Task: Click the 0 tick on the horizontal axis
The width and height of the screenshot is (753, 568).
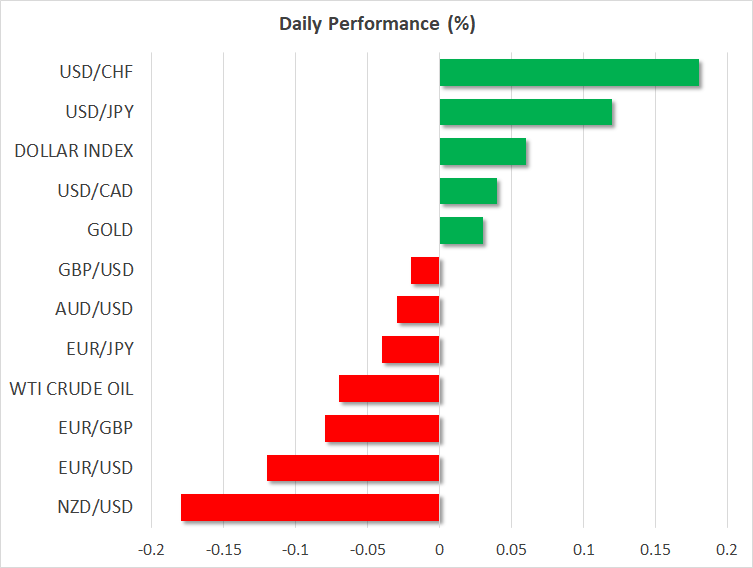Action: pyautogui.click(x=439, y=551)
